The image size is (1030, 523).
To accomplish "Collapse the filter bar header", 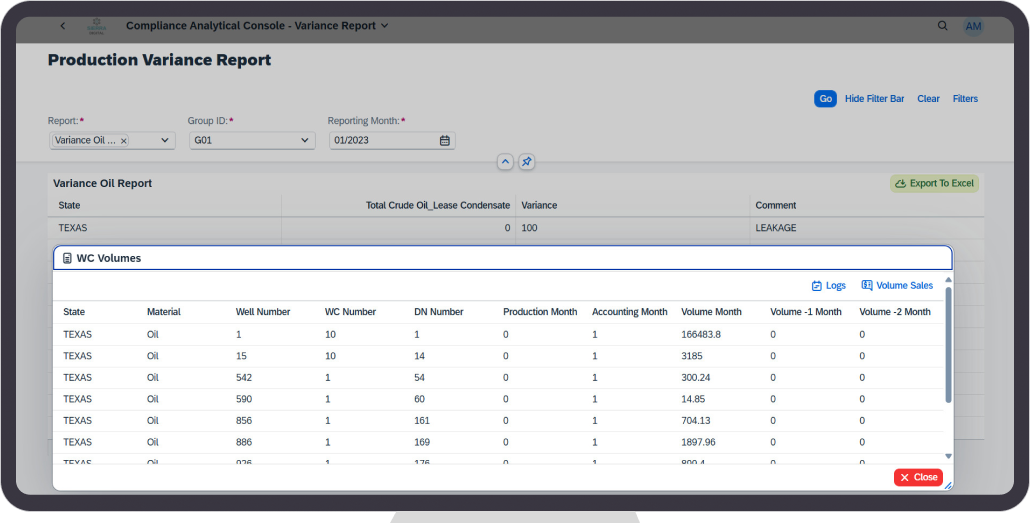I will (505, 162).
